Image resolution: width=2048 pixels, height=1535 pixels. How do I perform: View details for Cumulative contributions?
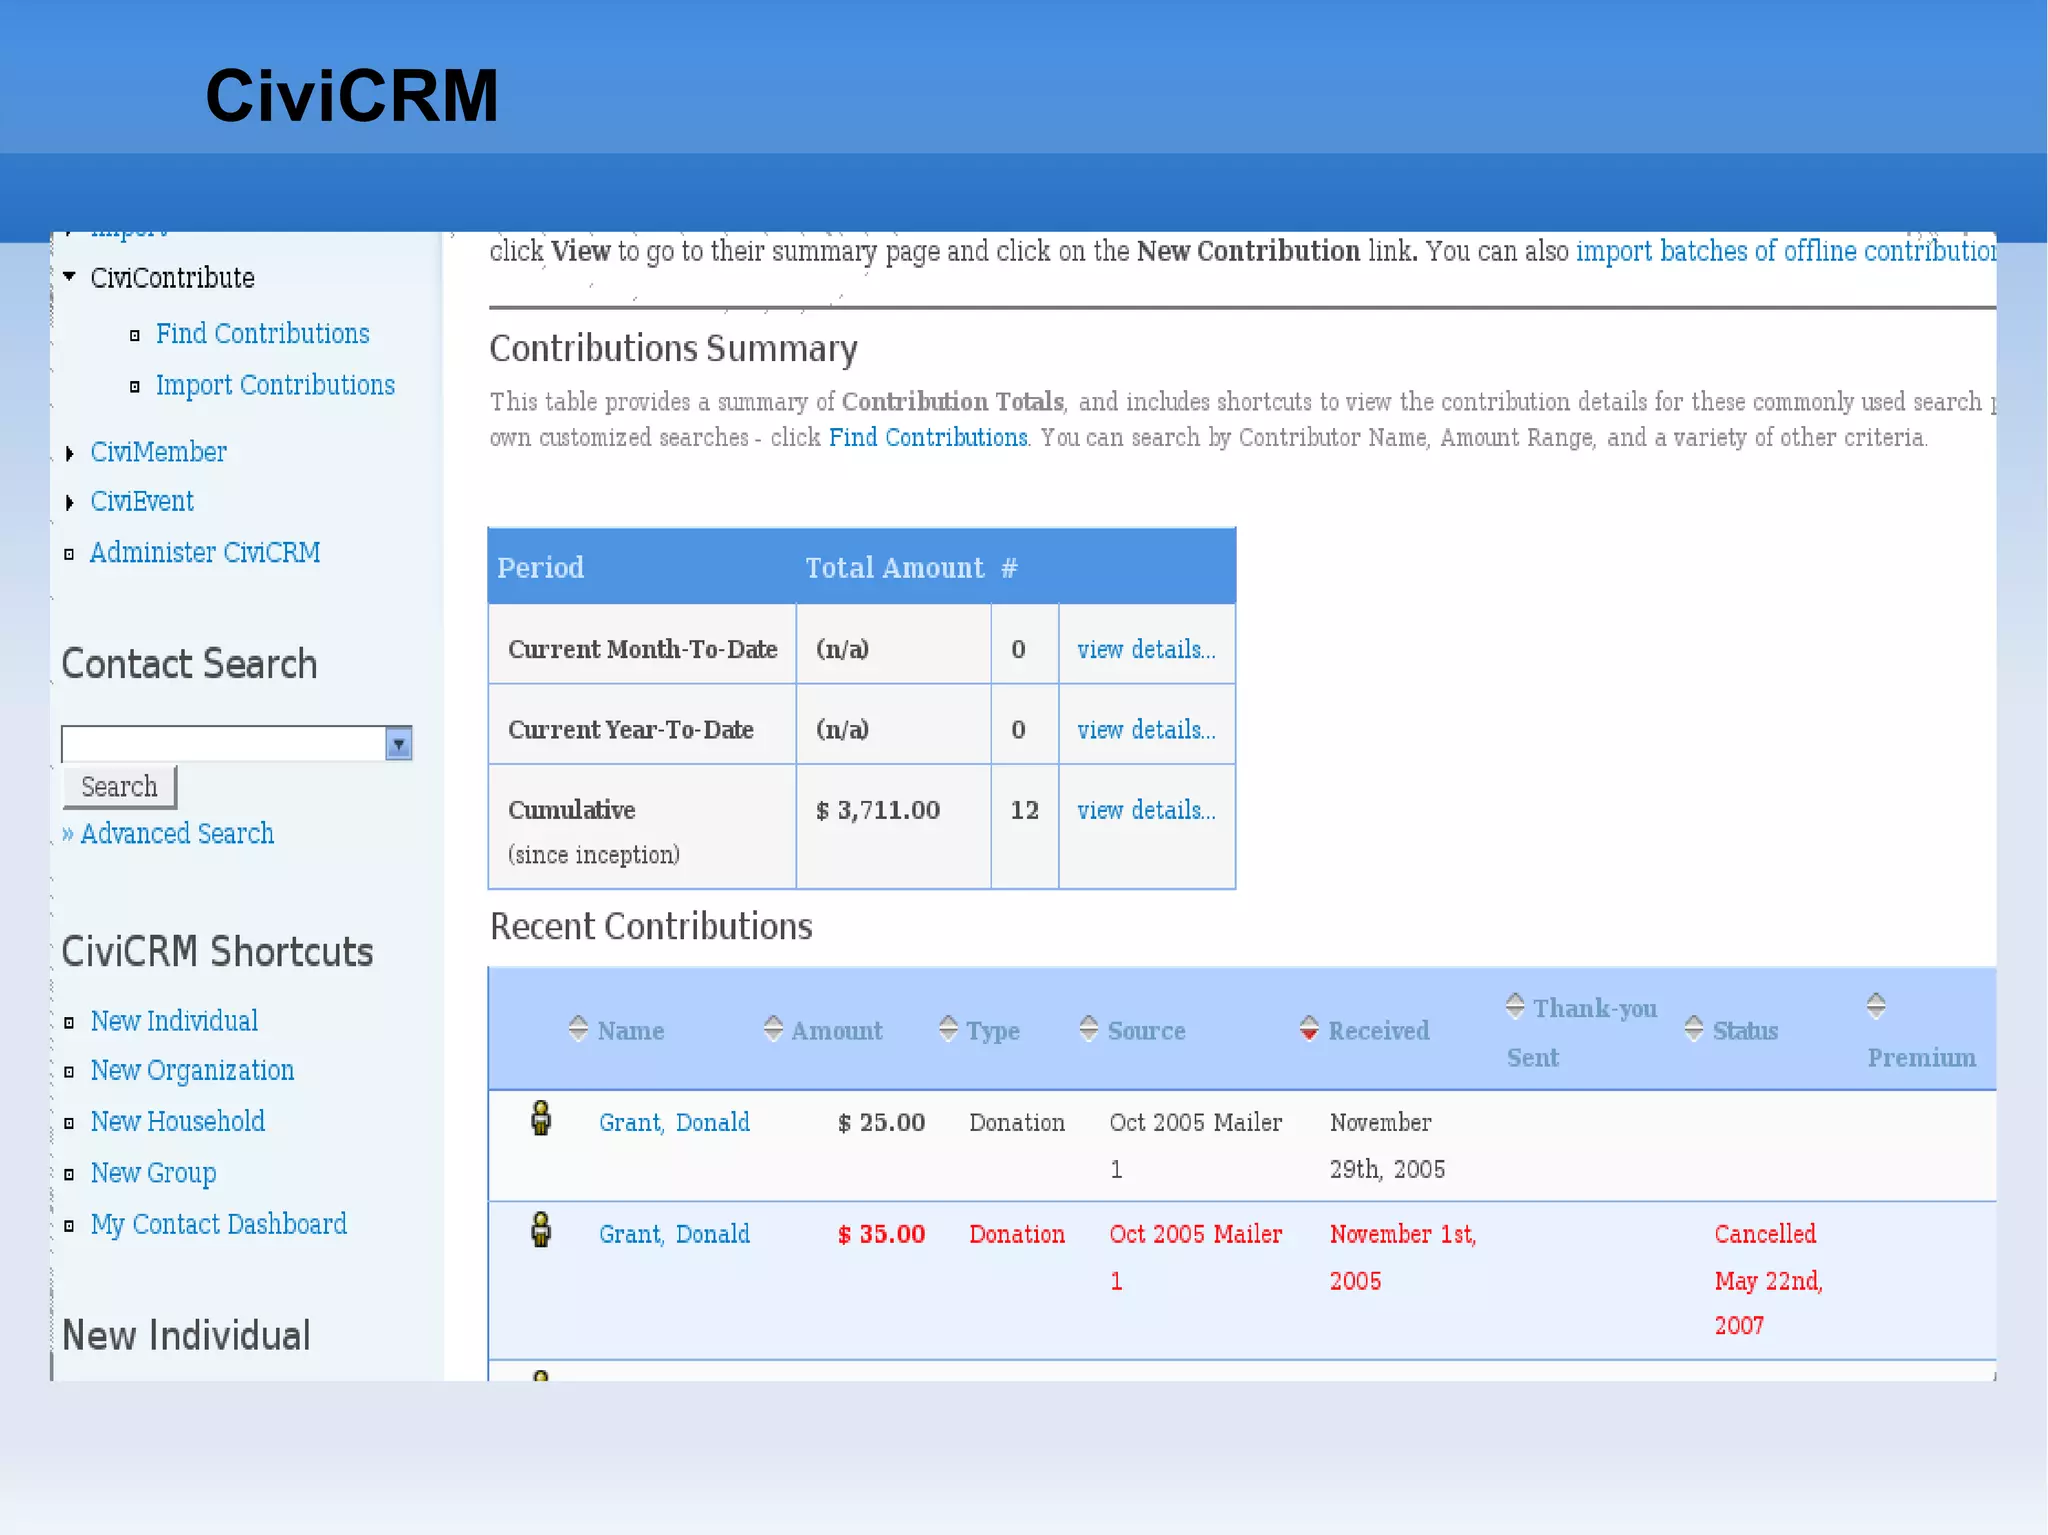[1146, 810]
